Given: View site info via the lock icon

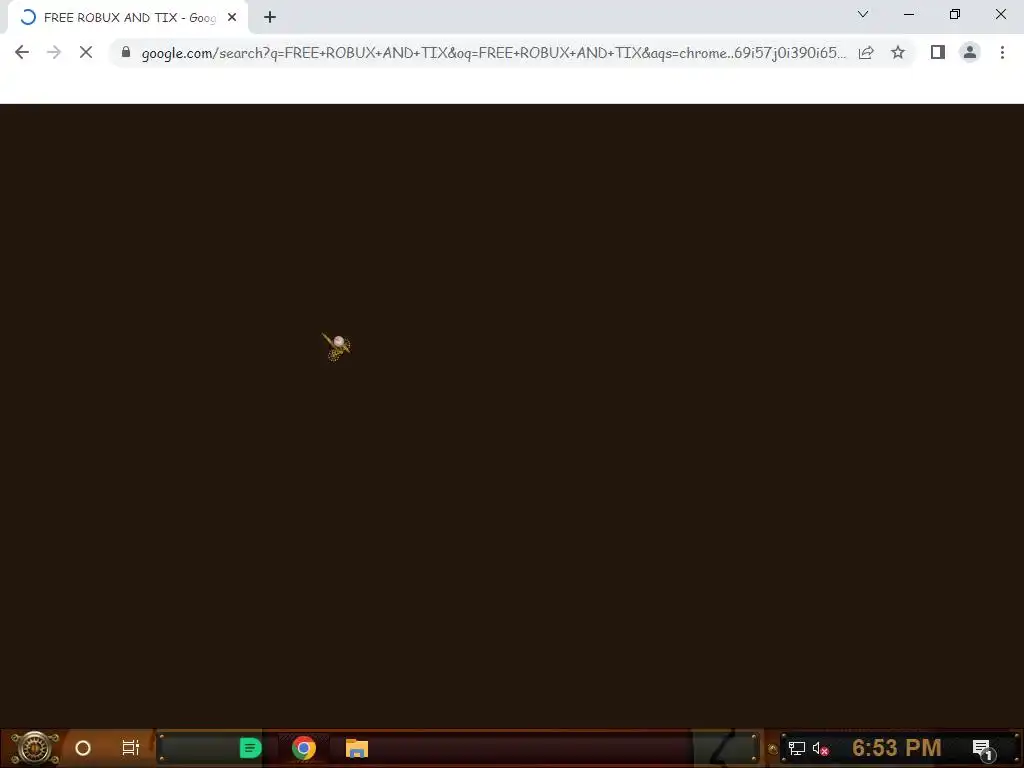Looking at the screenshot, I should tap(126, 52).
